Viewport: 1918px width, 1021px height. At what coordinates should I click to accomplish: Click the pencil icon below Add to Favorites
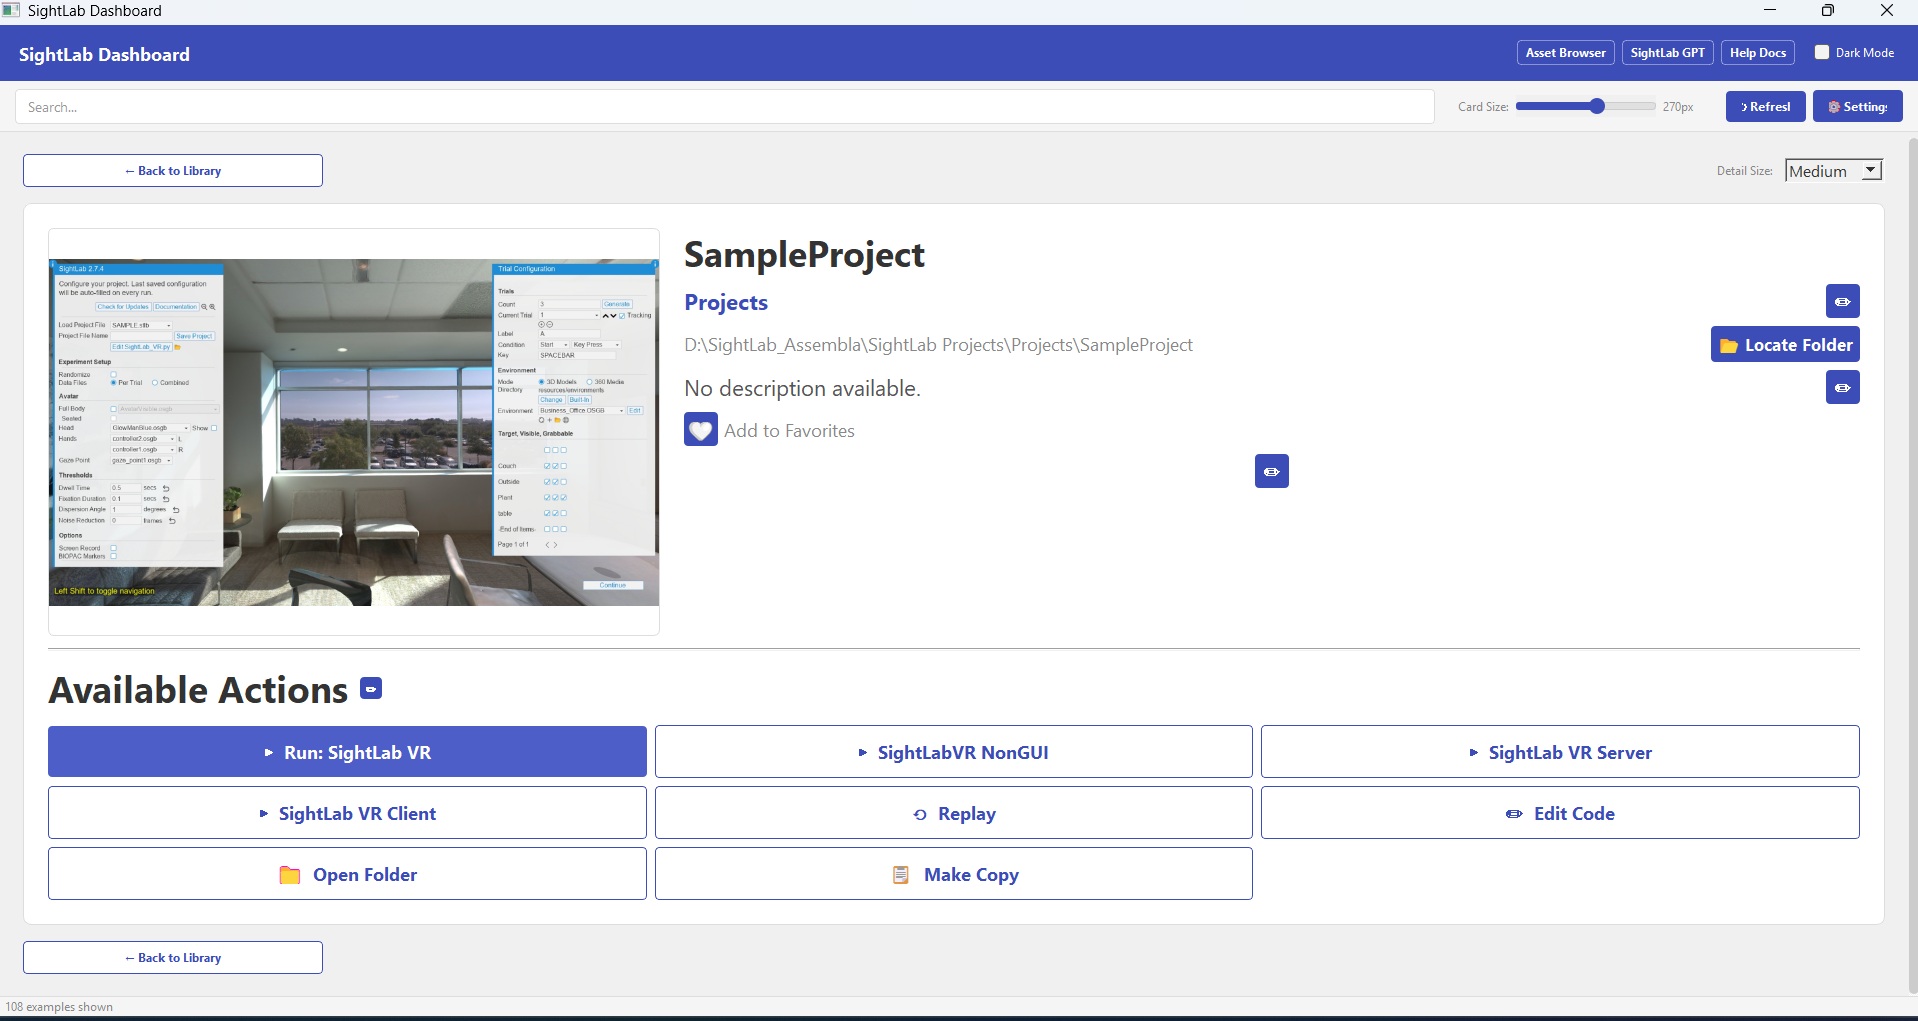tap(1271, 471)
